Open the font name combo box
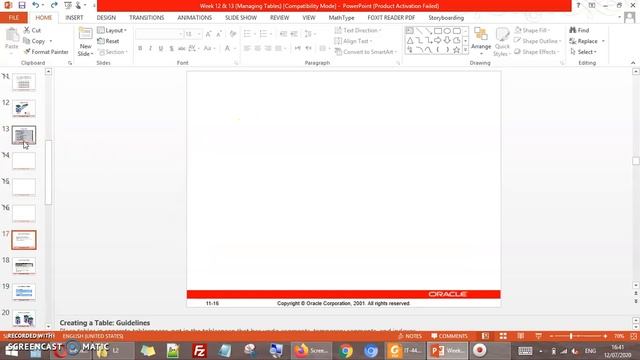640x360 pixels. point(159,34)
